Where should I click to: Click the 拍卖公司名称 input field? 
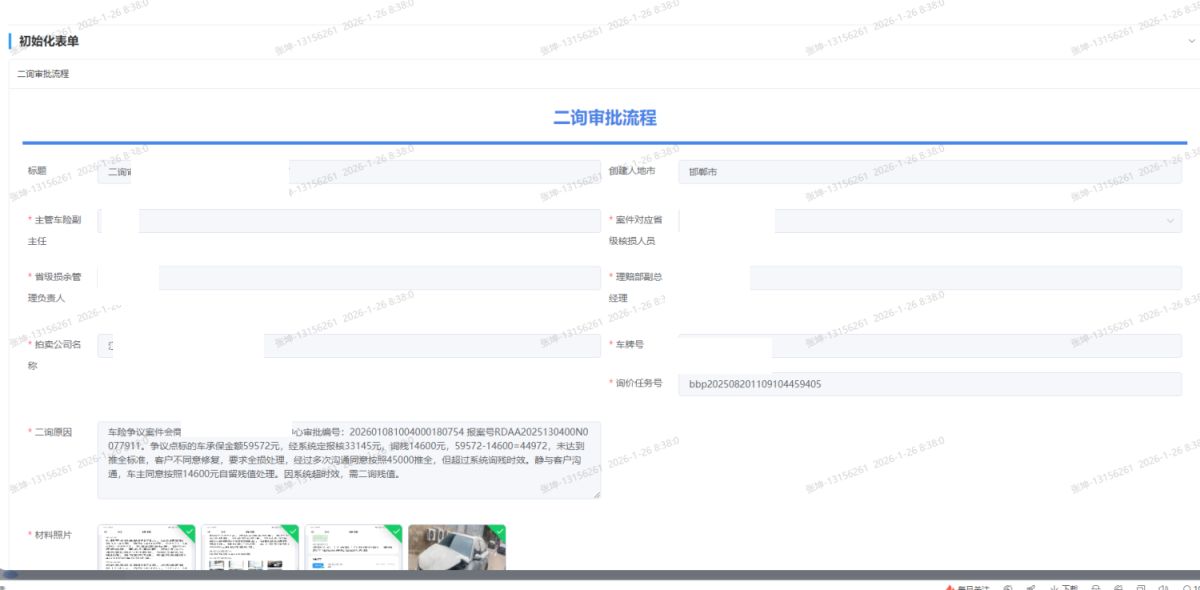point(430,345)
